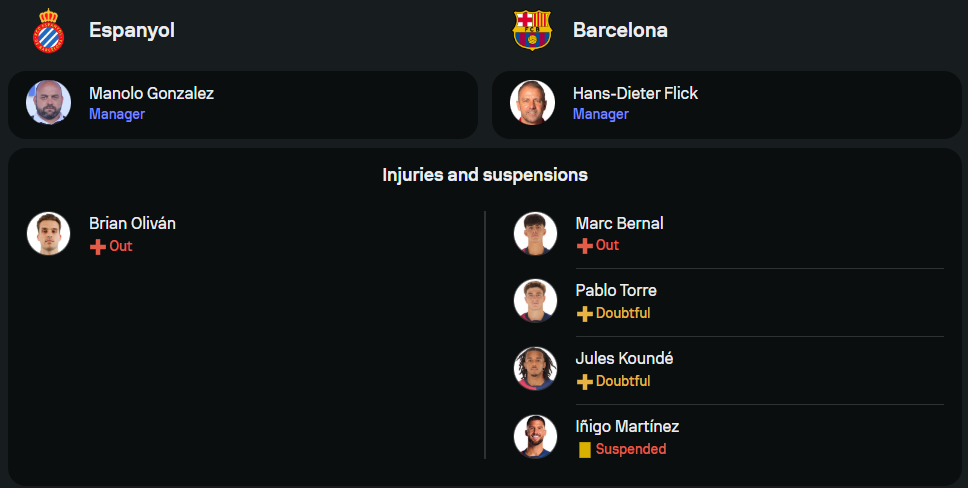
Task: Open Jules Koundé's player avatar
Action: click(535, 369)
